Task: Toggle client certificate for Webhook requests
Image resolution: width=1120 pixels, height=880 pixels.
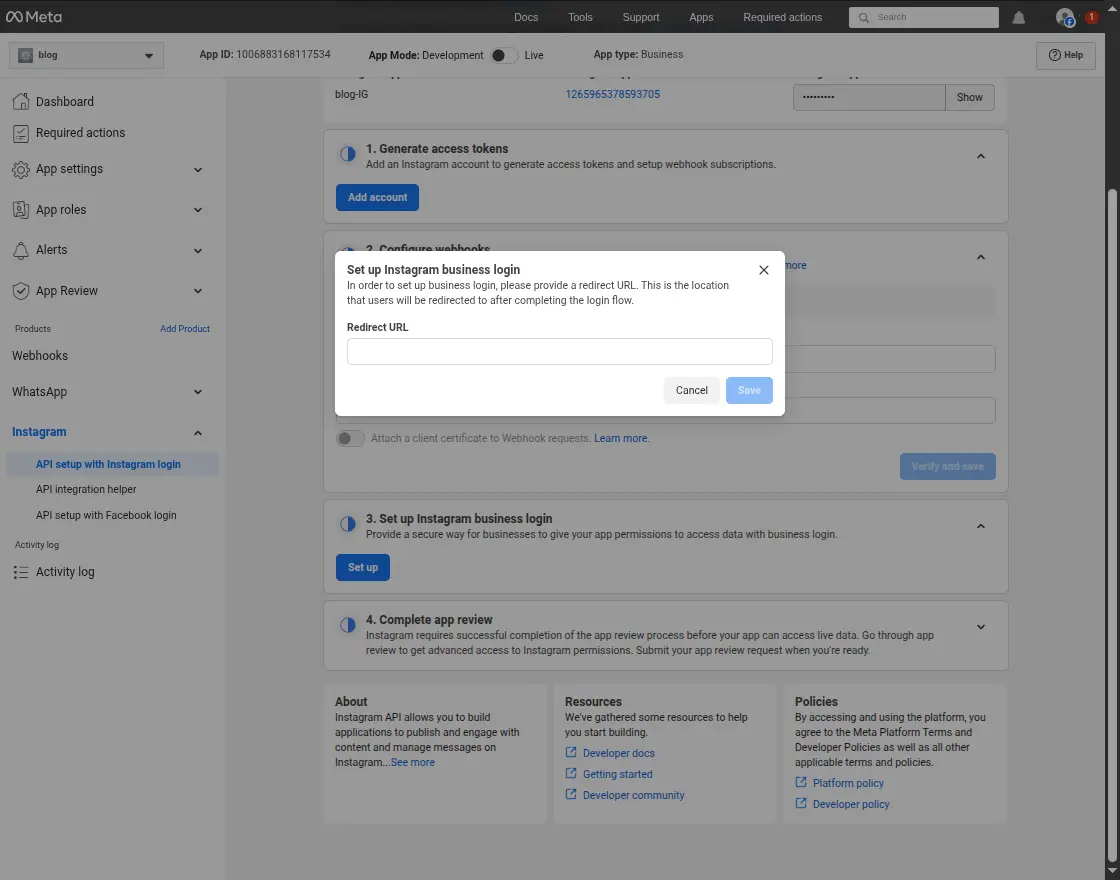Action: pyautogui.click(x=350, y=438)
